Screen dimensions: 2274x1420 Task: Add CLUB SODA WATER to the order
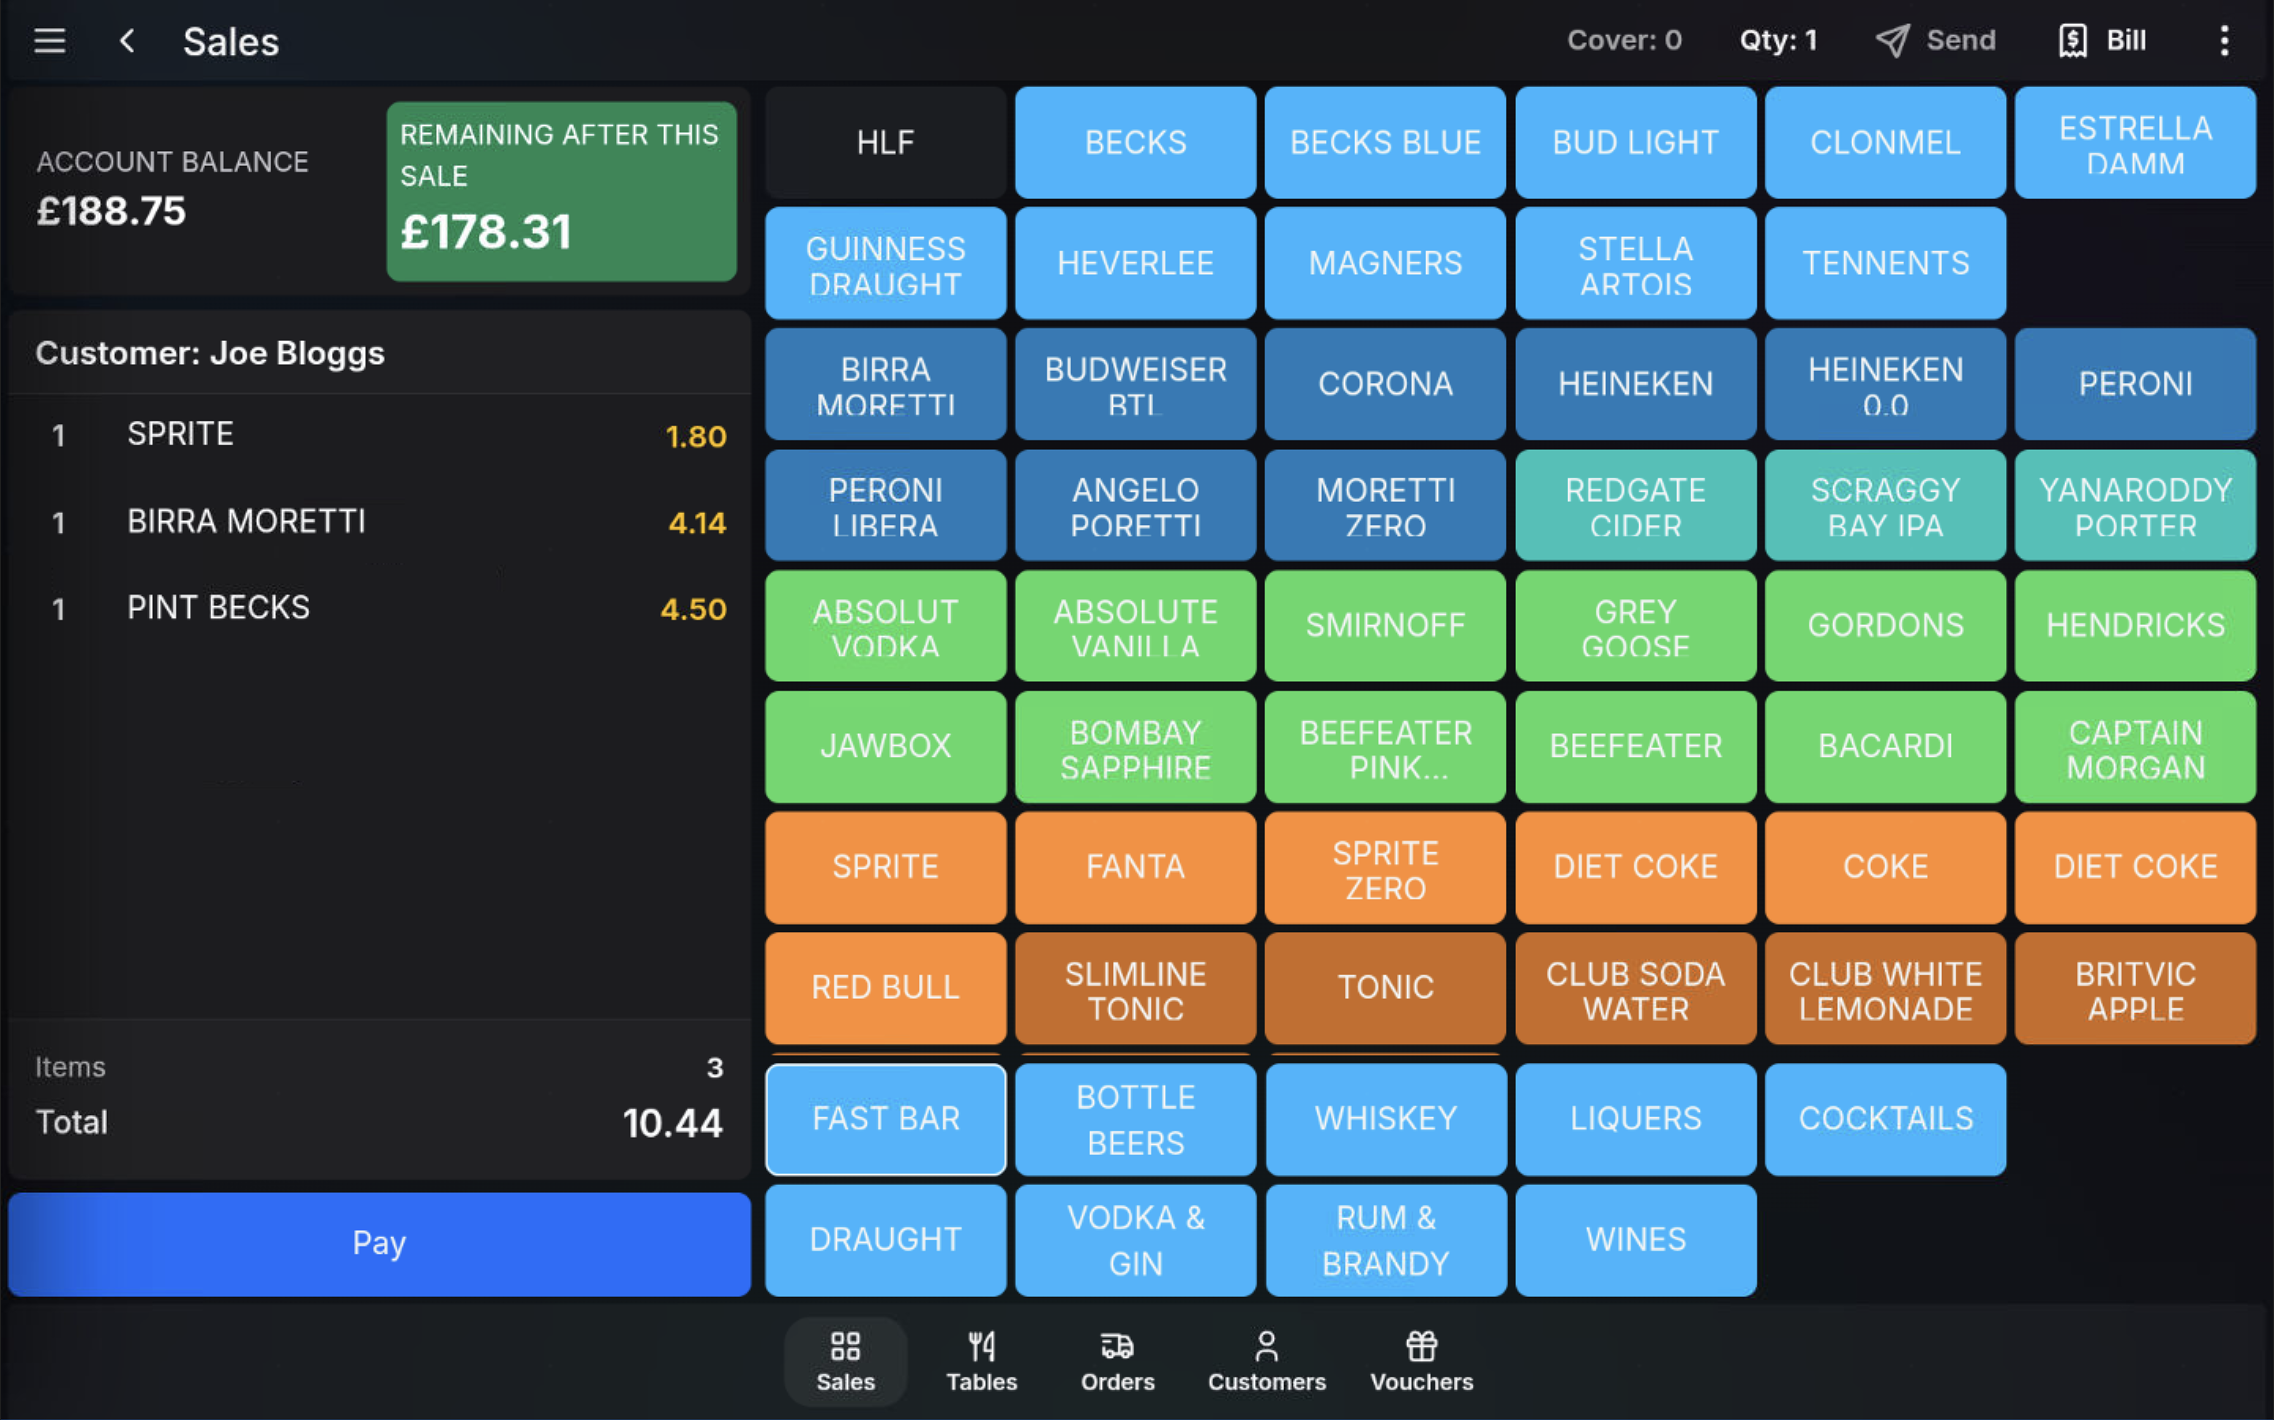pyautogui.click(x=1636, y=989)
